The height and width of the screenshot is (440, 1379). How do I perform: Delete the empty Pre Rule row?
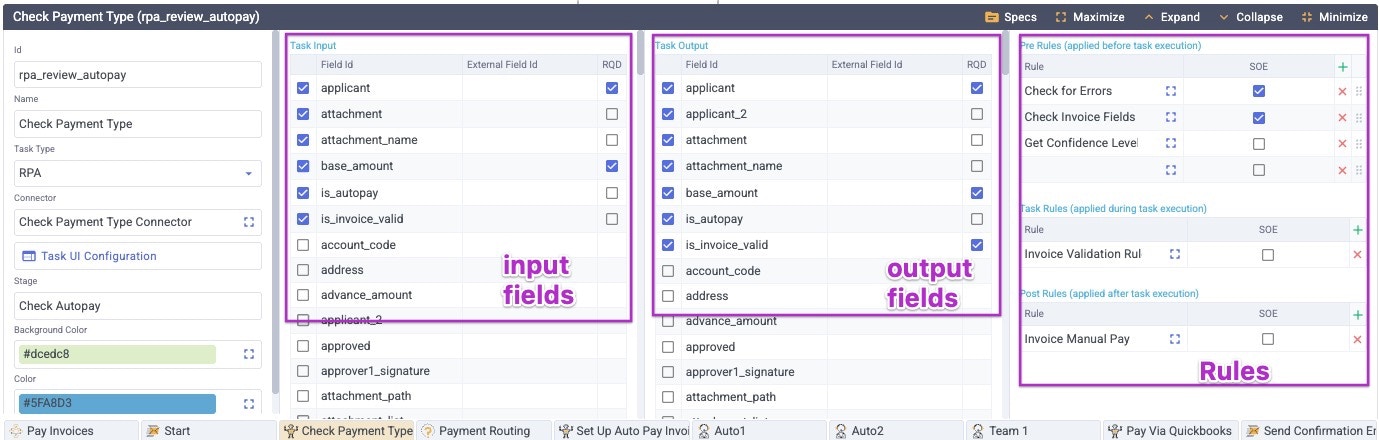[x=1342, y=169]
